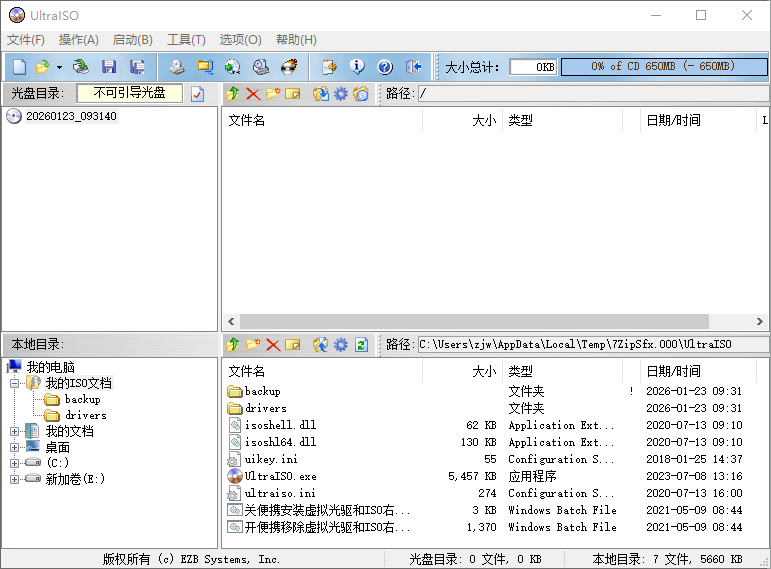Click the 不可引导光盘 boot status field
This screenshot has width=771, height=569.
(x=129, y=93)
